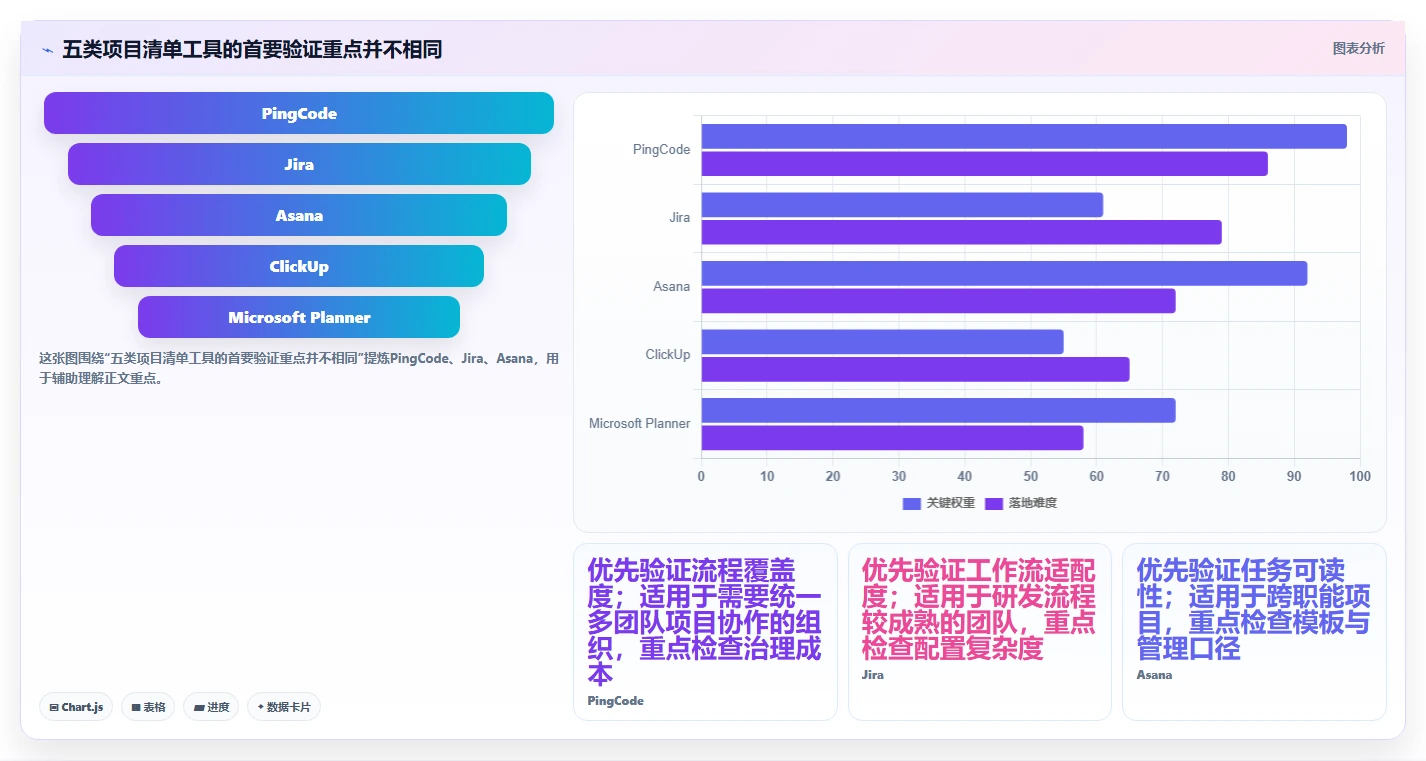Click Microsoft Planner 落地难度 bar
The width and height of the screenshot is (1426, 761).
point(892,438)
